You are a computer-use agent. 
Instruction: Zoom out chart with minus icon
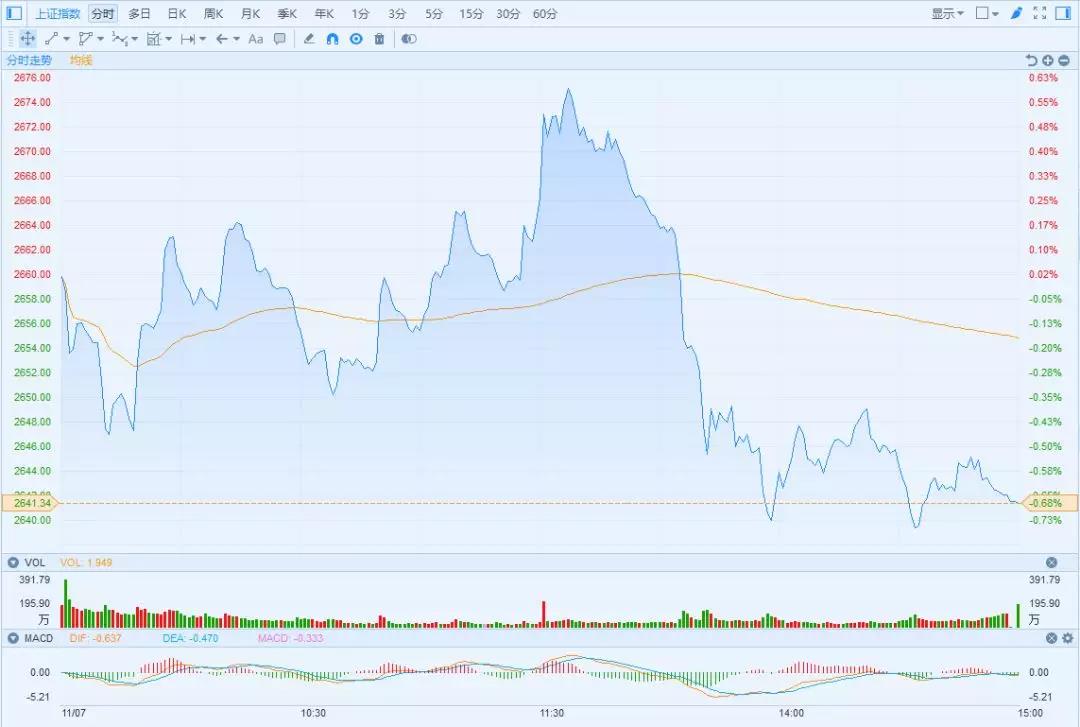tap(1064, 61)
